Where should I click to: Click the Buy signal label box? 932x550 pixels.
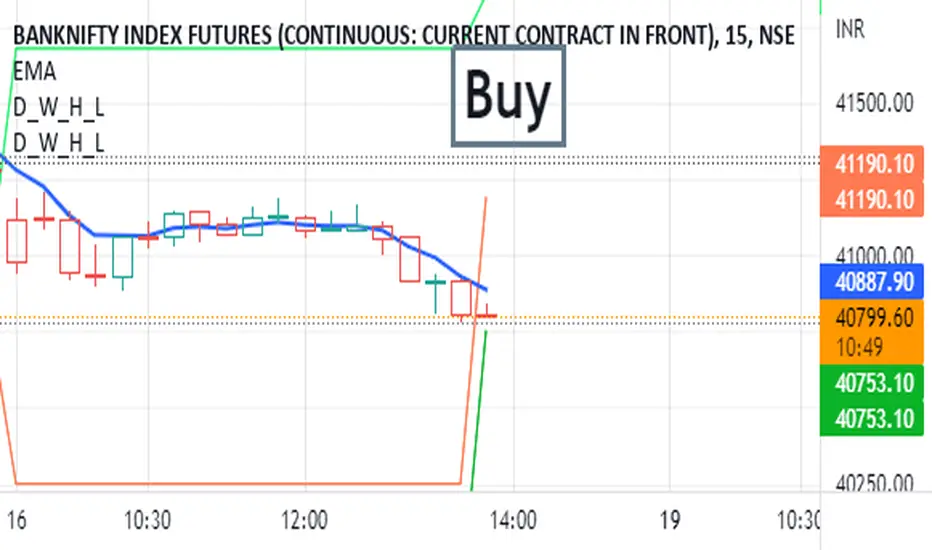[508, 98]
